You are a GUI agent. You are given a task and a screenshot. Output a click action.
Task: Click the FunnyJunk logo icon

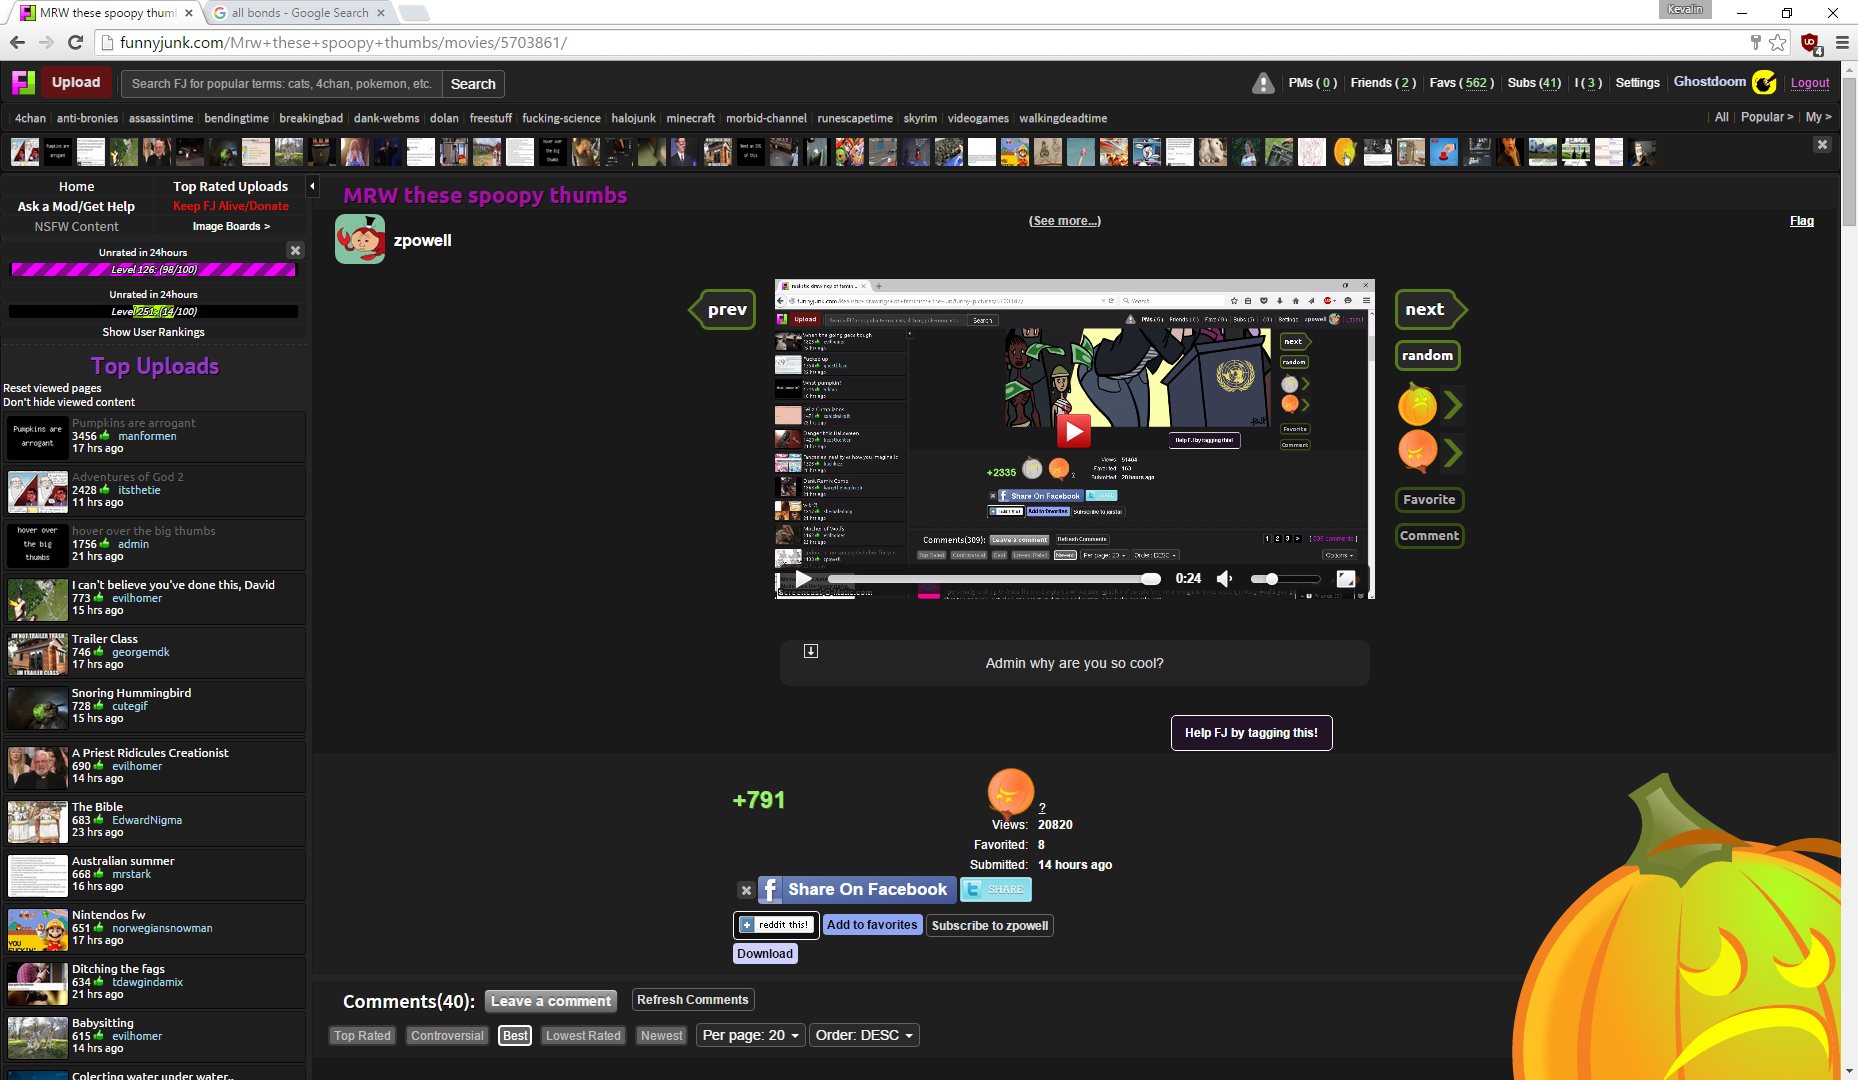(23, 83)
